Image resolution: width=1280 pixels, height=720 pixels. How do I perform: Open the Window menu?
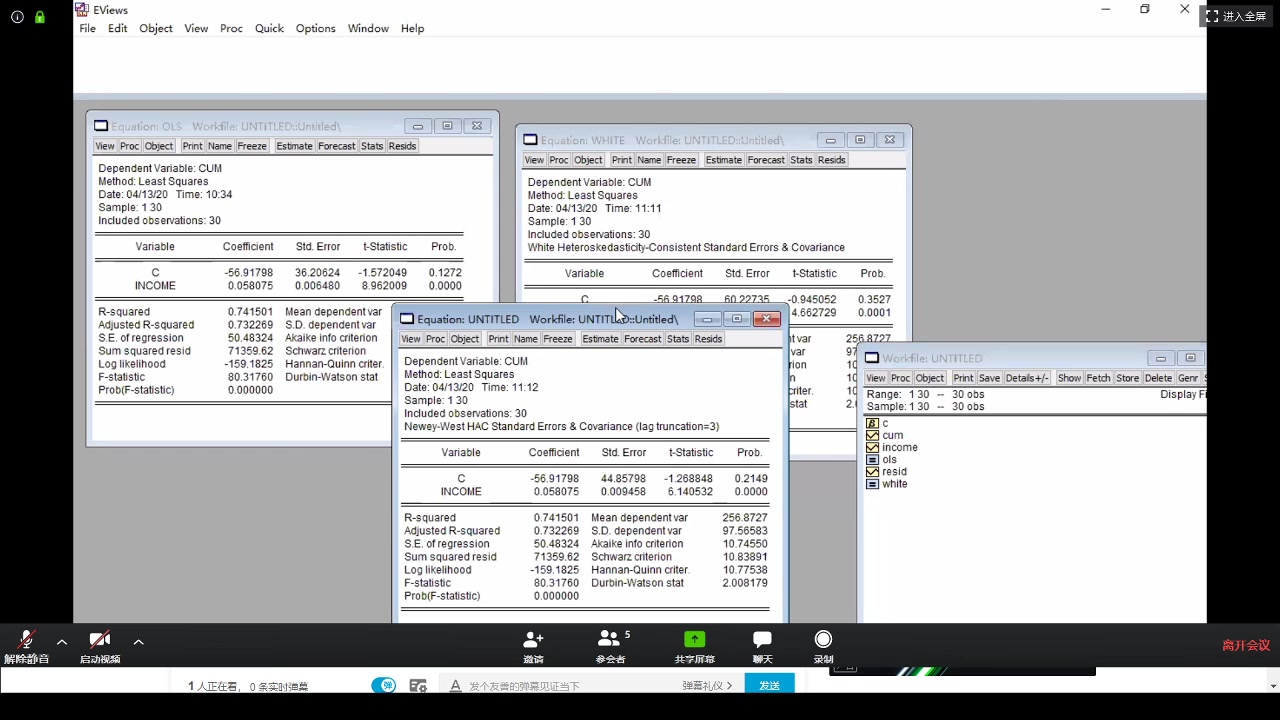point(368,28)
